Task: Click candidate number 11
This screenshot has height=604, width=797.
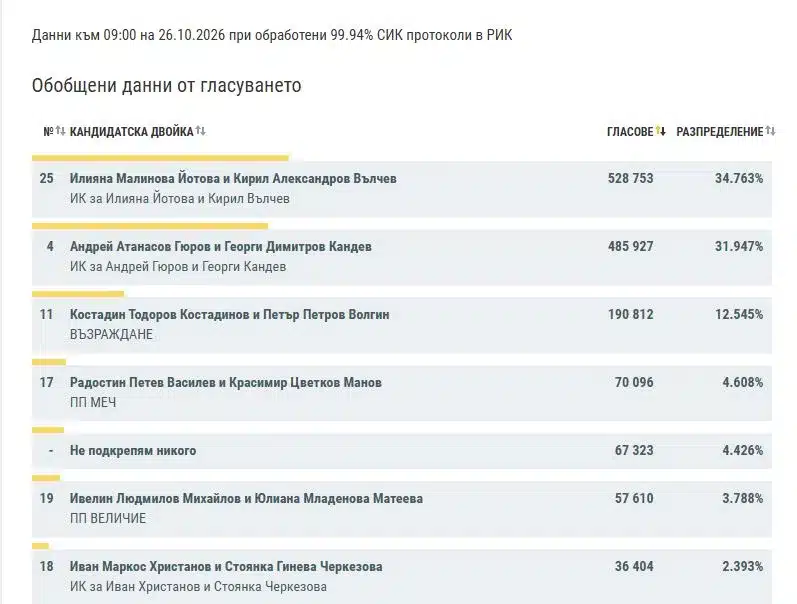Action: [46, 315]
